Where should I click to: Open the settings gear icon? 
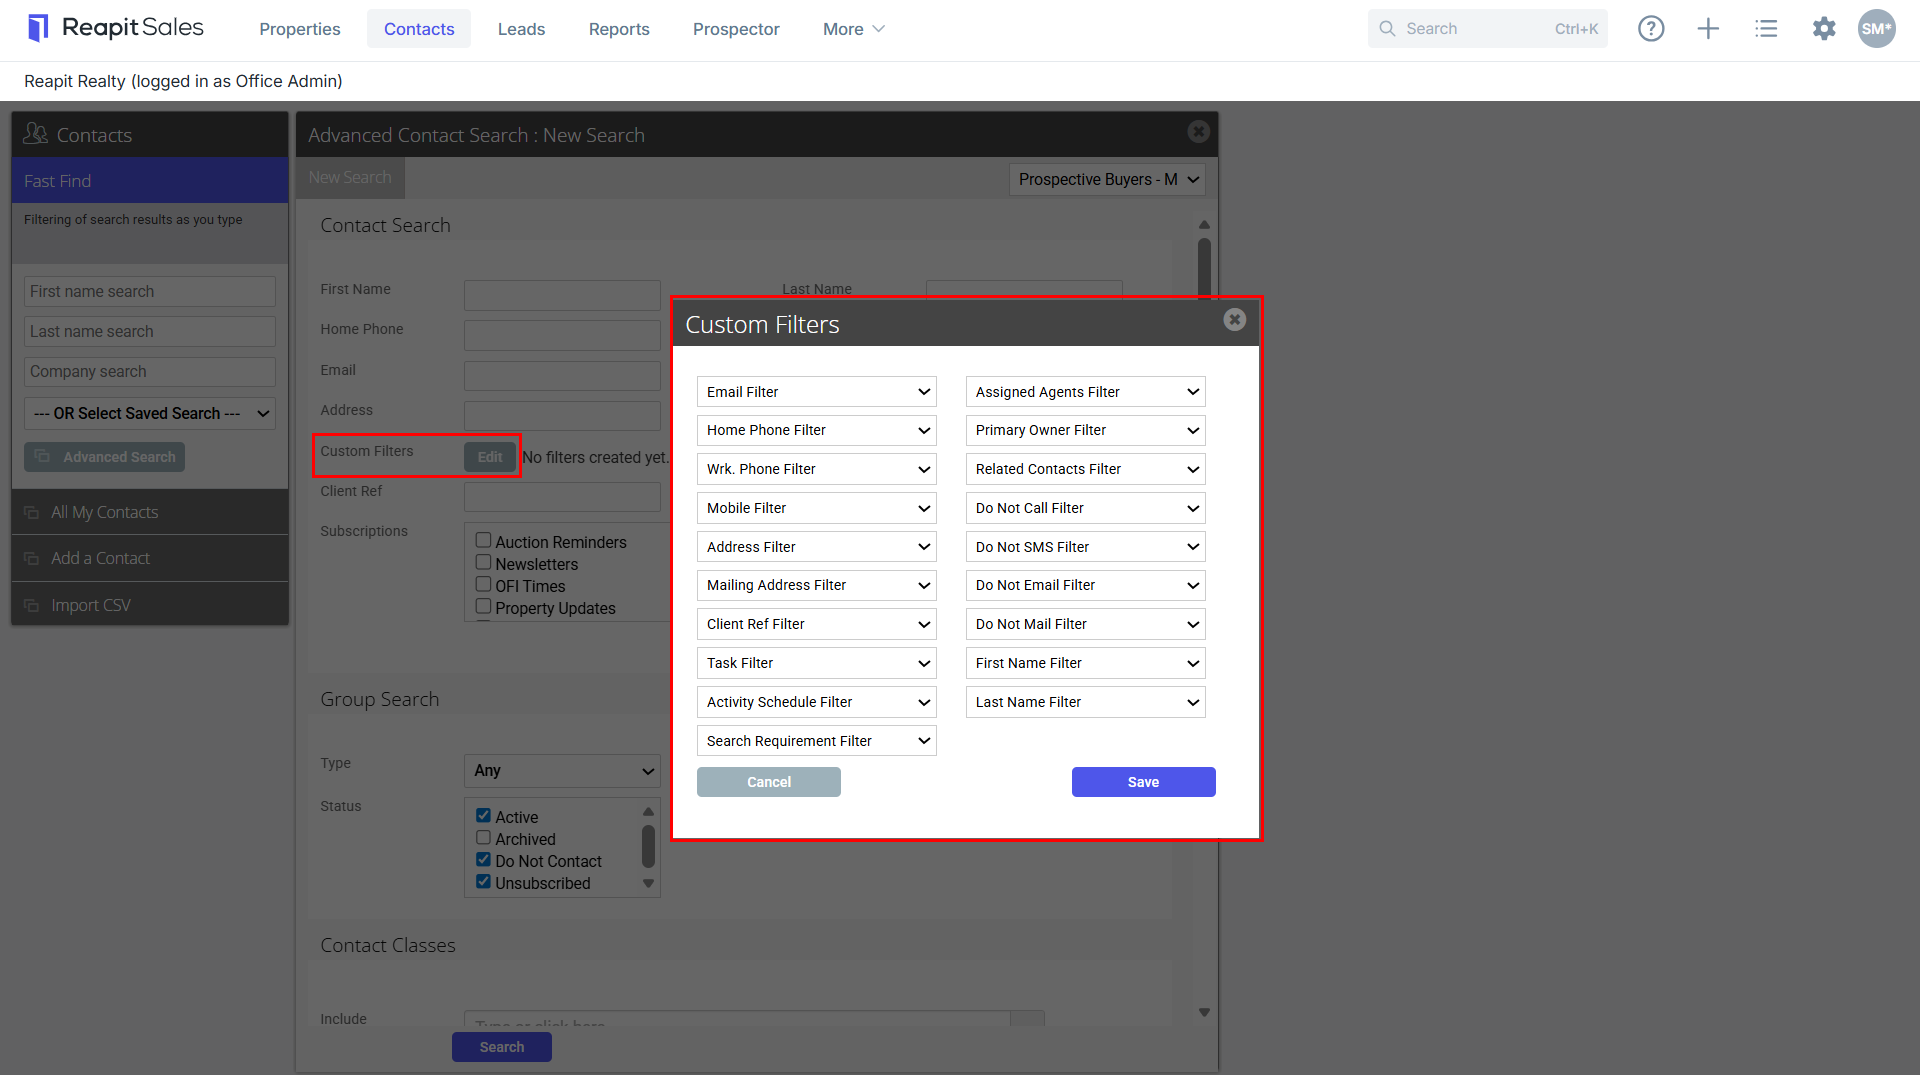(x=1824, y=29)
